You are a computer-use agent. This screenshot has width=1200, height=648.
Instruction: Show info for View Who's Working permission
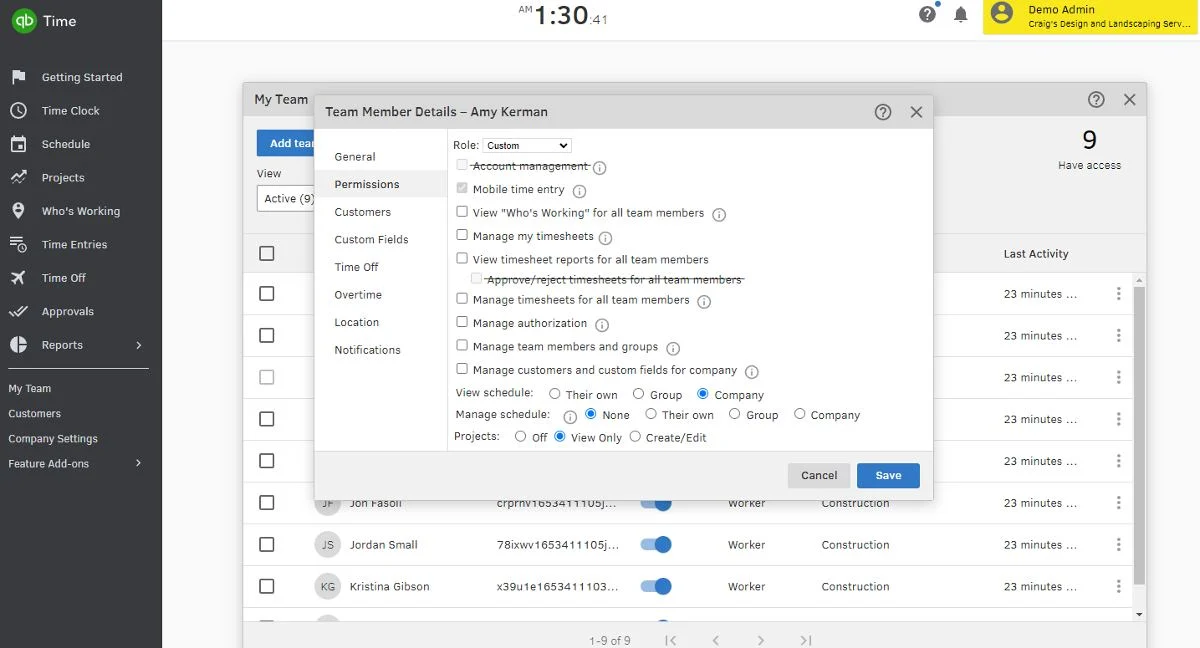(719, 214)
